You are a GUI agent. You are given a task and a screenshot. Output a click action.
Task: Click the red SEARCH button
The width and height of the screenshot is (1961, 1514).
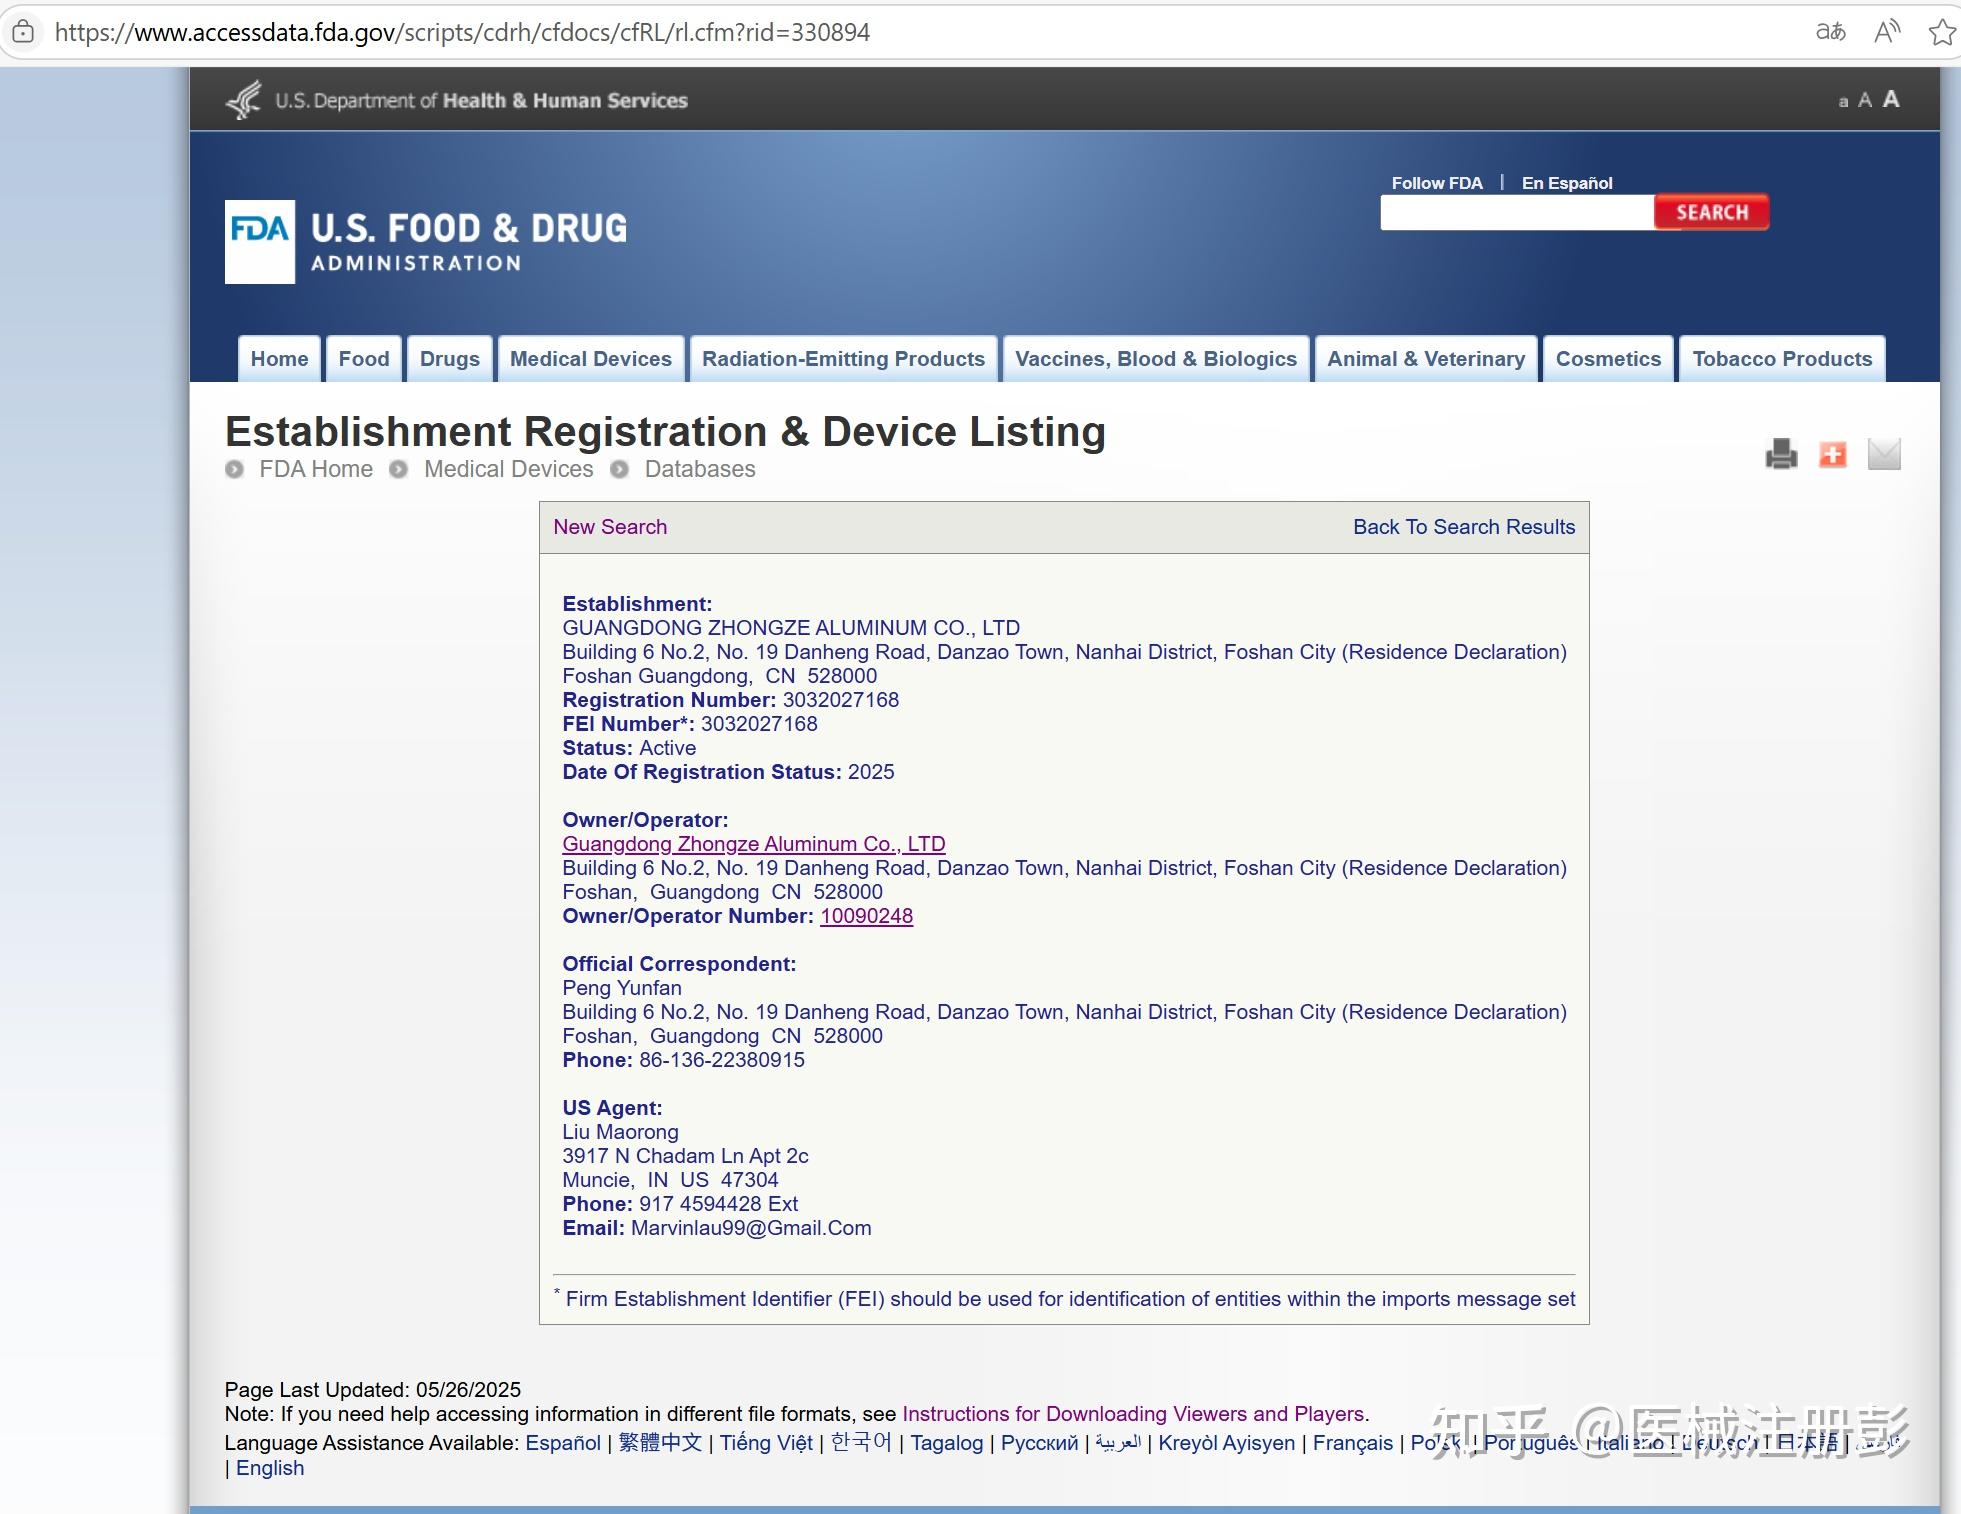point(1712,212)
